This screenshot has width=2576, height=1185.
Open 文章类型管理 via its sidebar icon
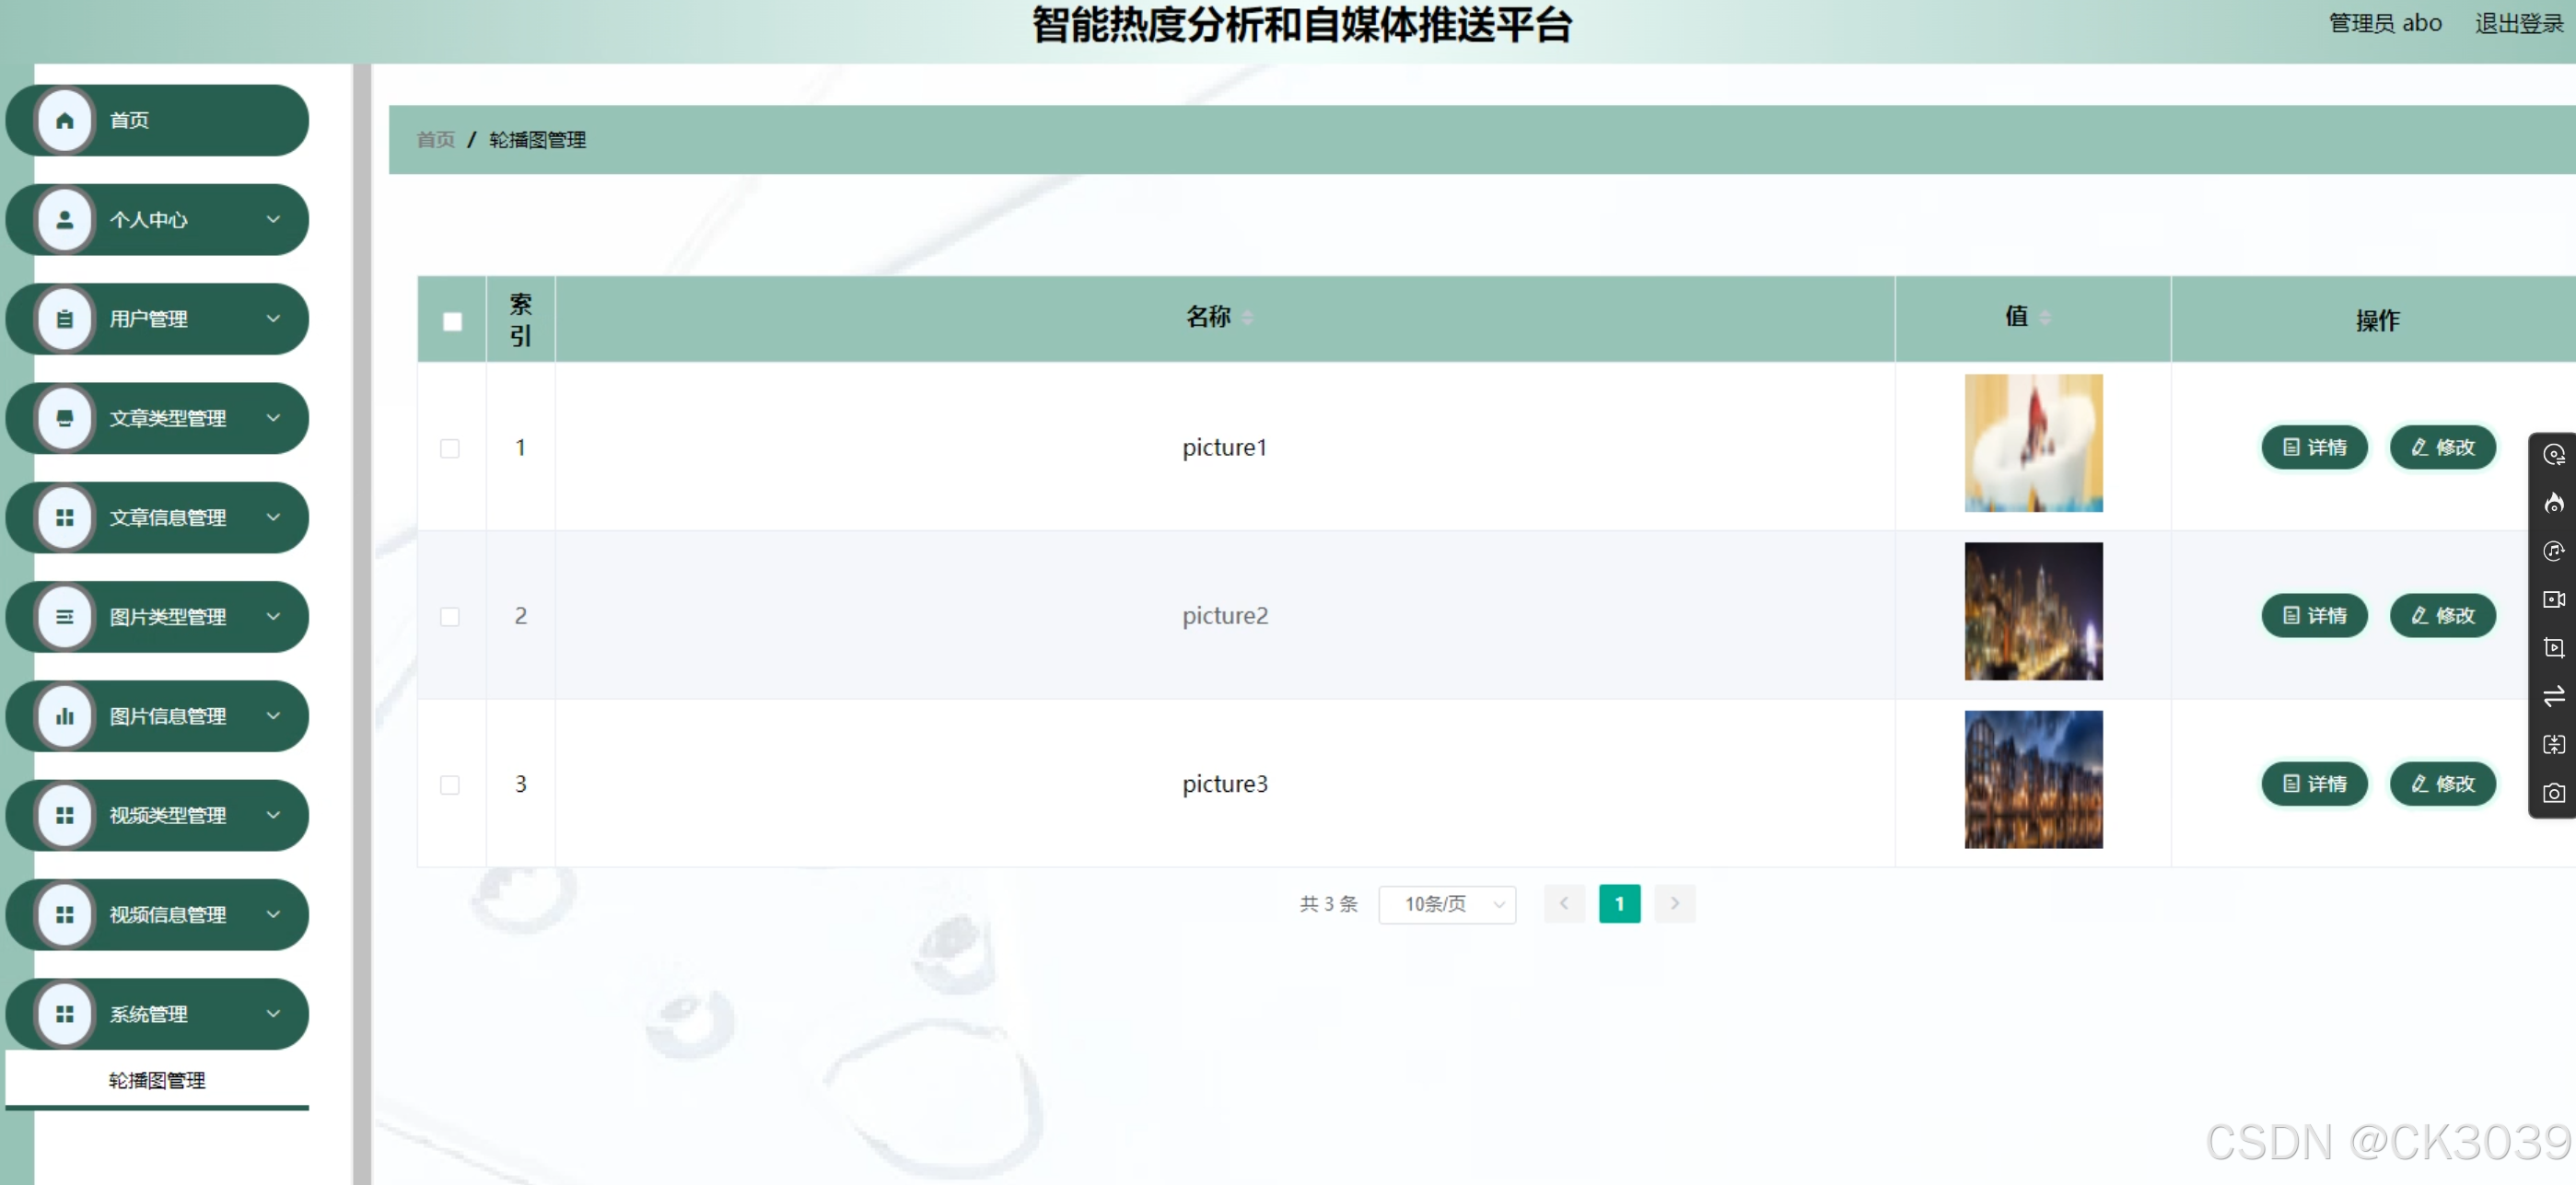click(65, 418)
